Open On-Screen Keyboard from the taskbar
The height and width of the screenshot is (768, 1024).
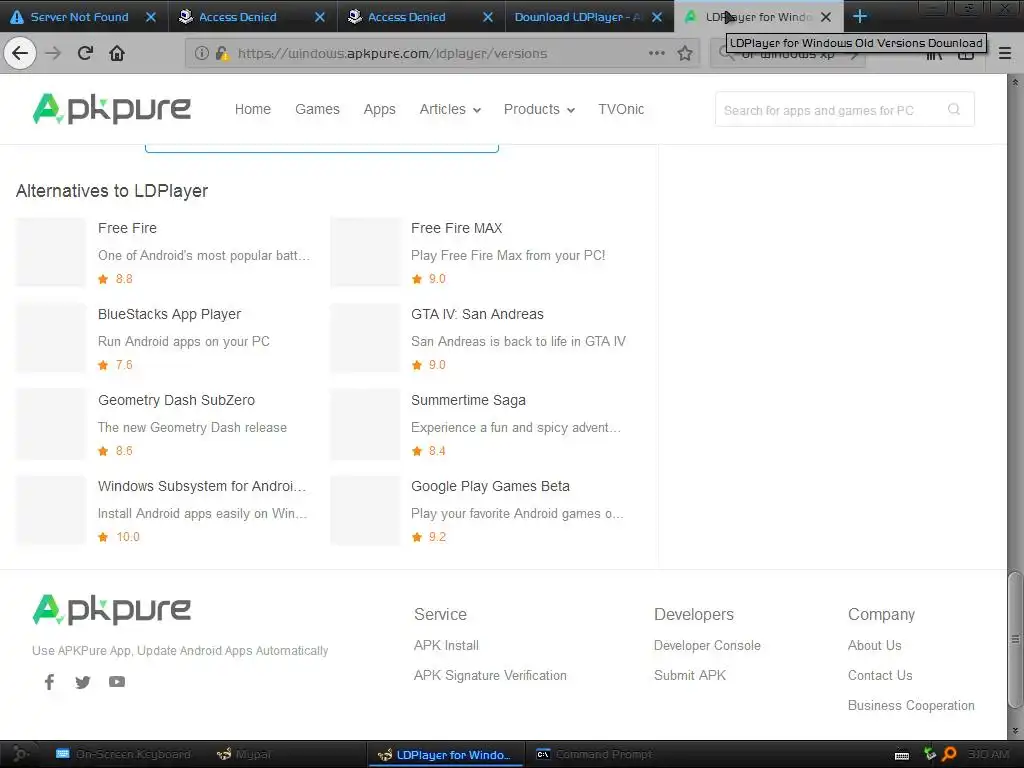123,754
